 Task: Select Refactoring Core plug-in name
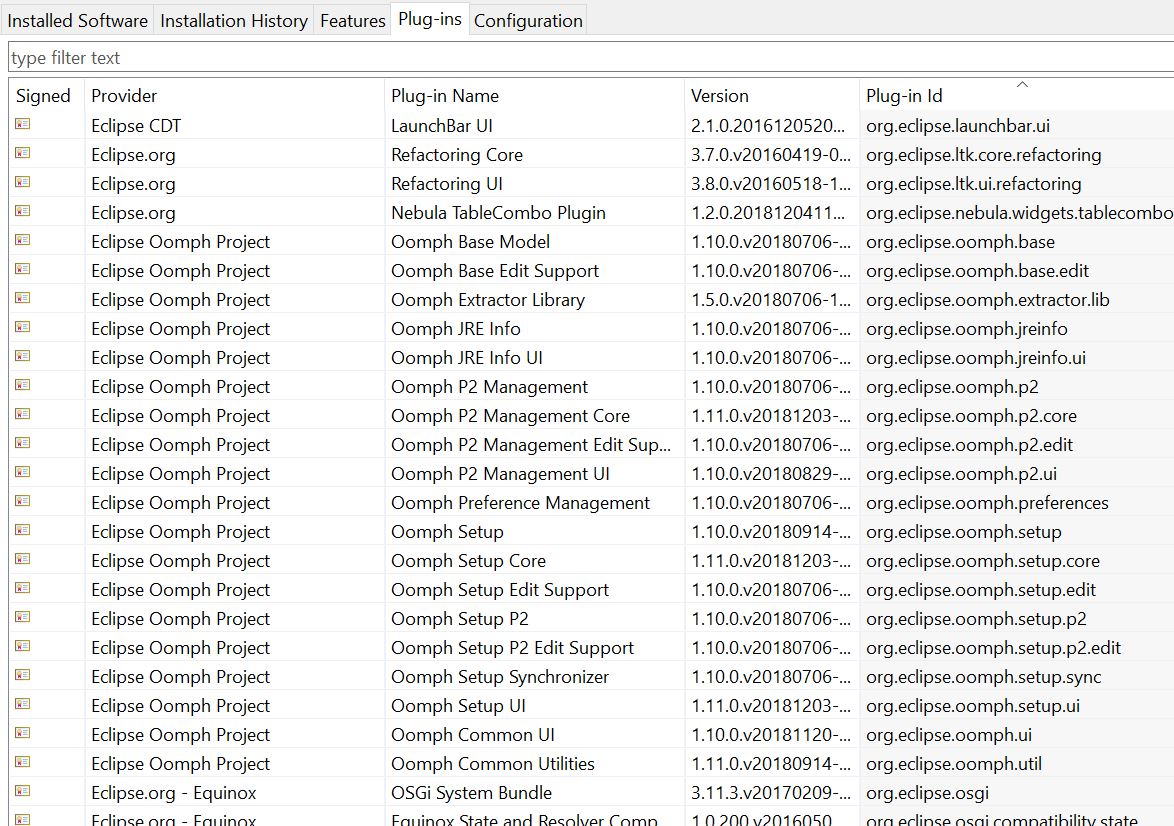coord(457,155)
